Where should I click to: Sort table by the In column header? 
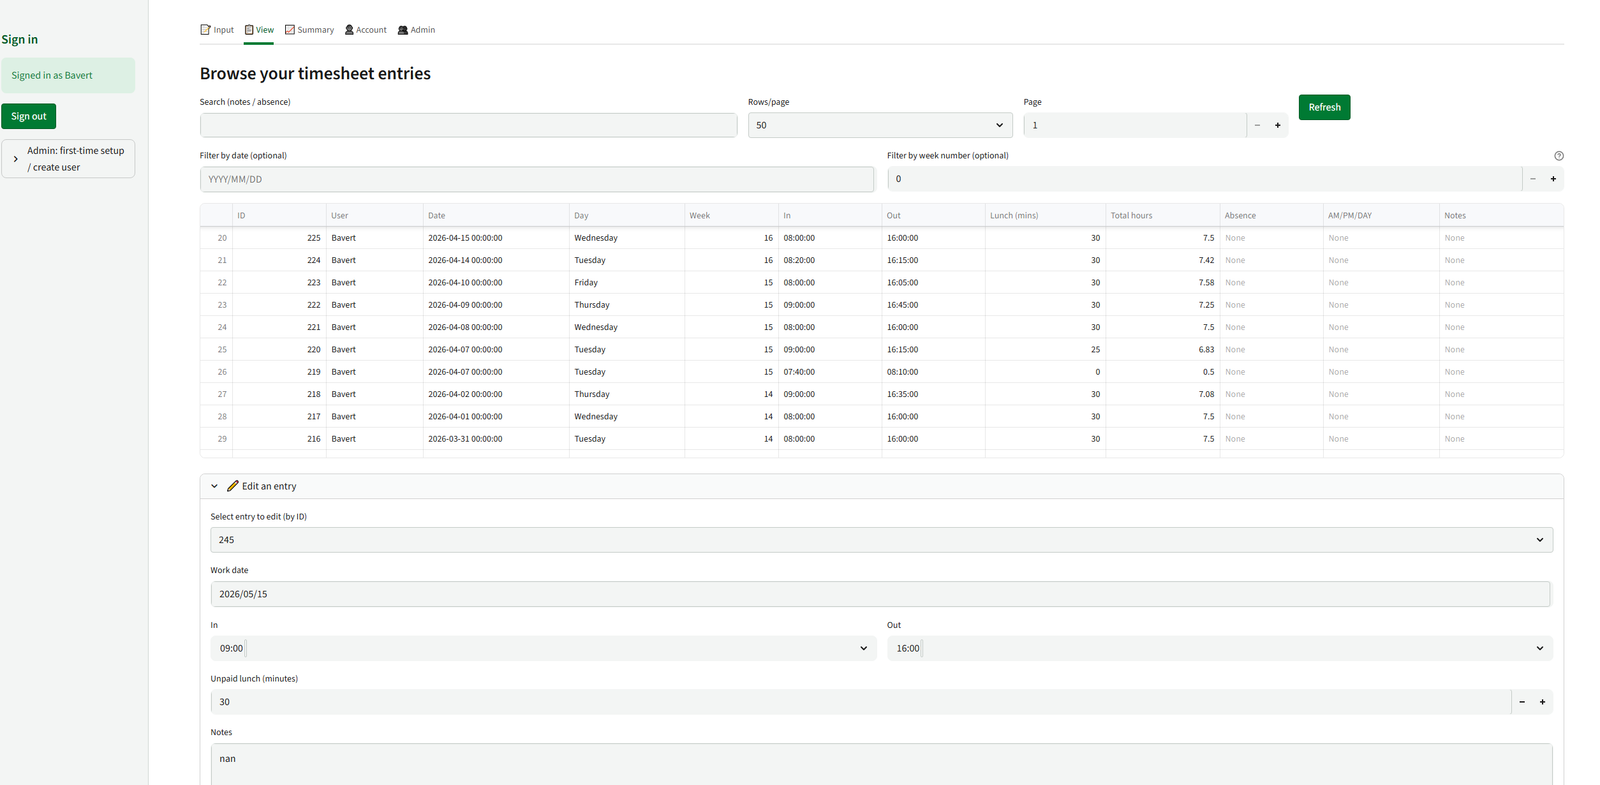click(x=830, y=215)
